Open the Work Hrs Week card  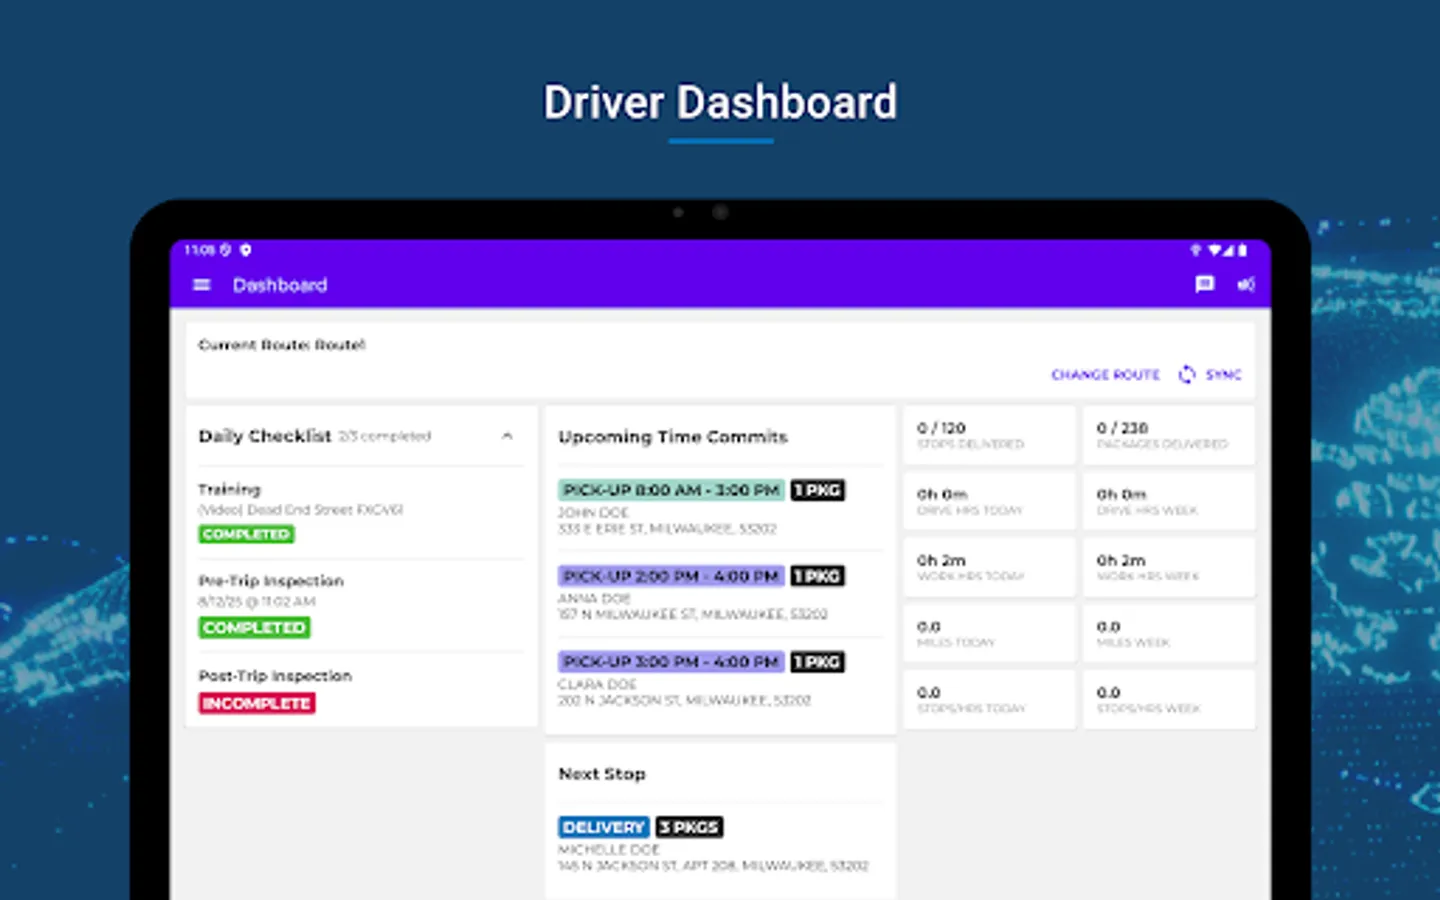click(x=1168, y=567)
